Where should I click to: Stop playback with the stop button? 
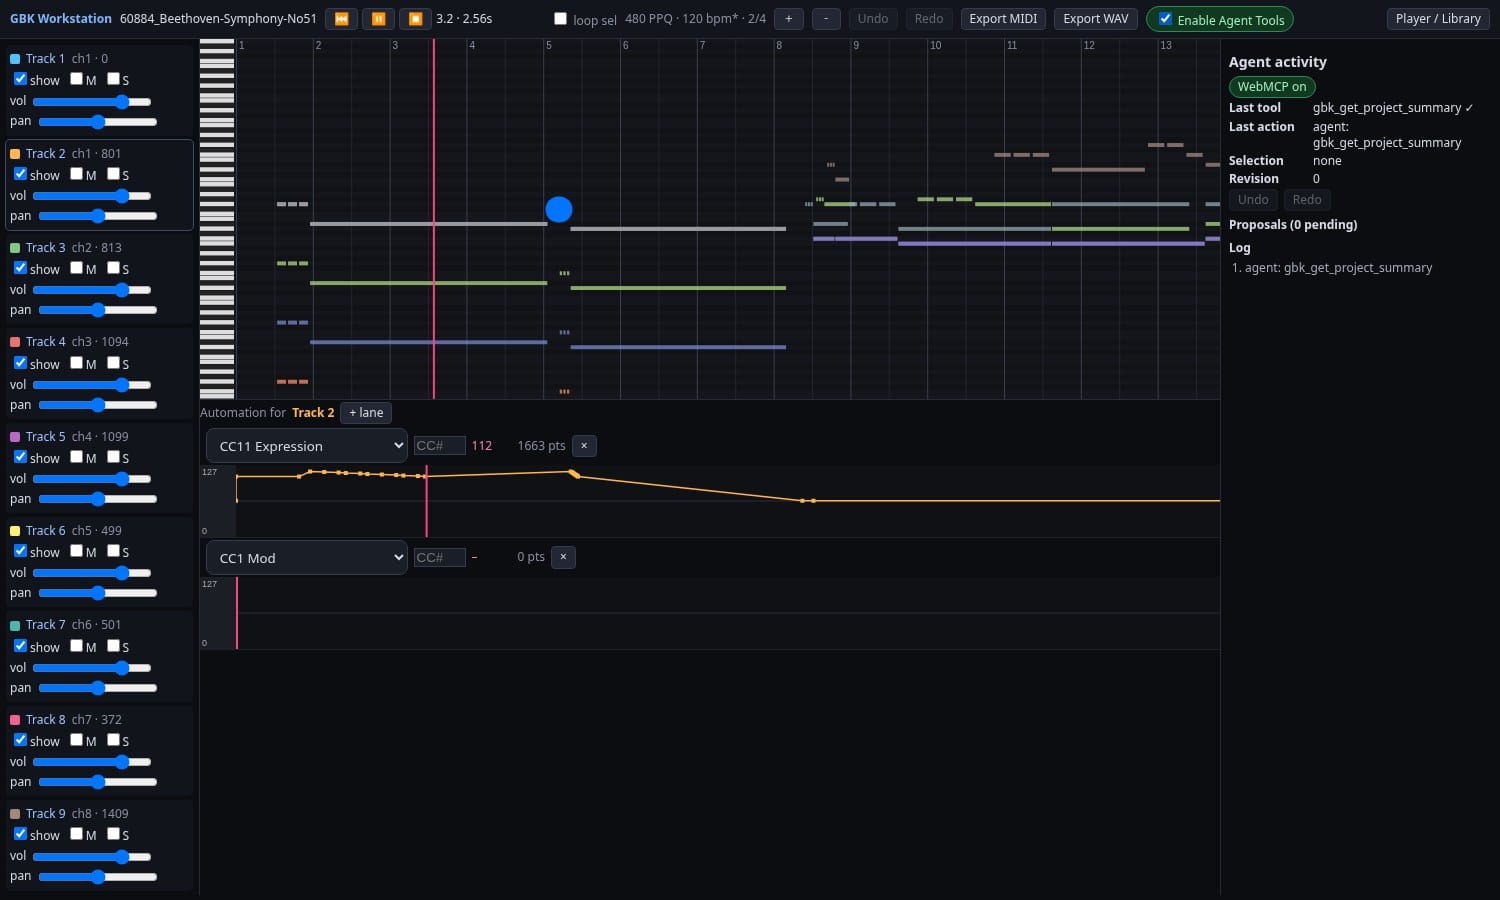[415, 19]
